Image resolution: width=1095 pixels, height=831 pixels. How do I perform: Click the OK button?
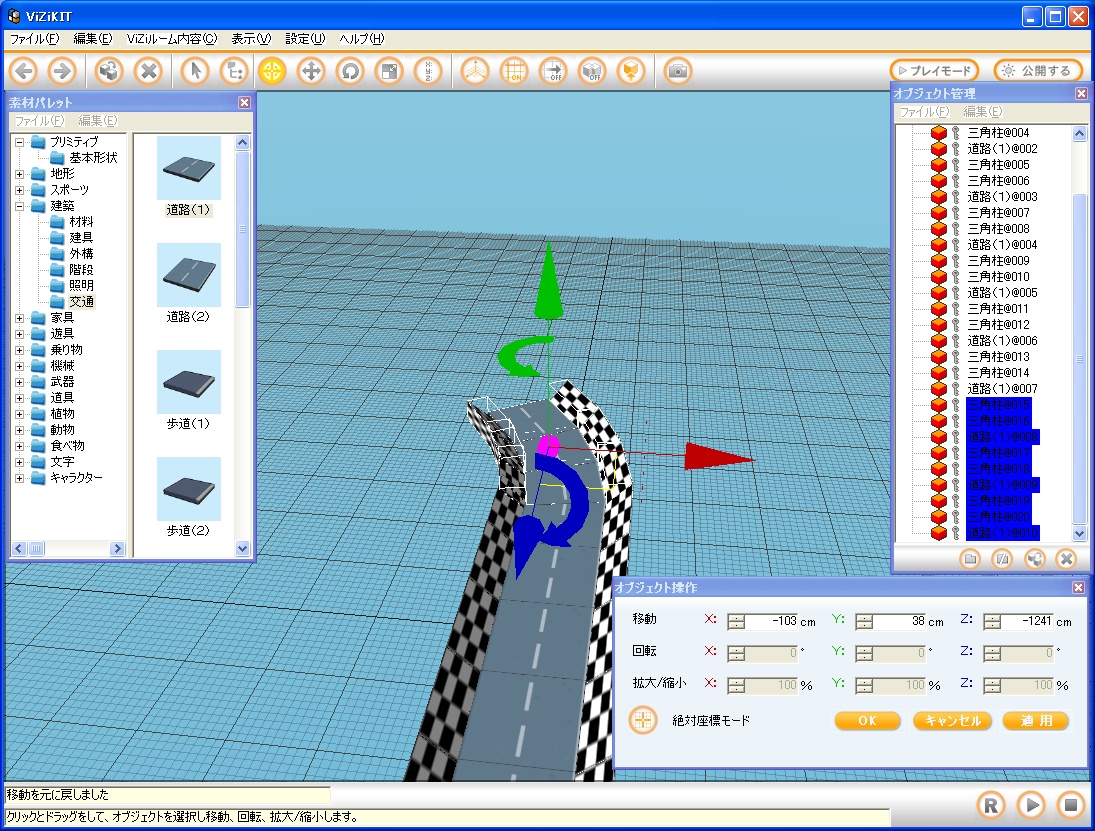(867, 721)
